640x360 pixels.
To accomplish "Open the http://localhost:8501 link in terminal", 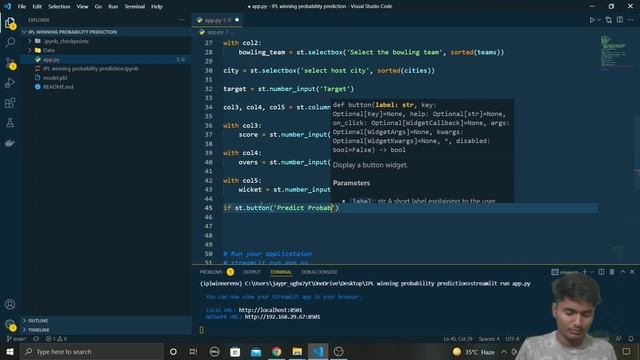I will [270, 310].
